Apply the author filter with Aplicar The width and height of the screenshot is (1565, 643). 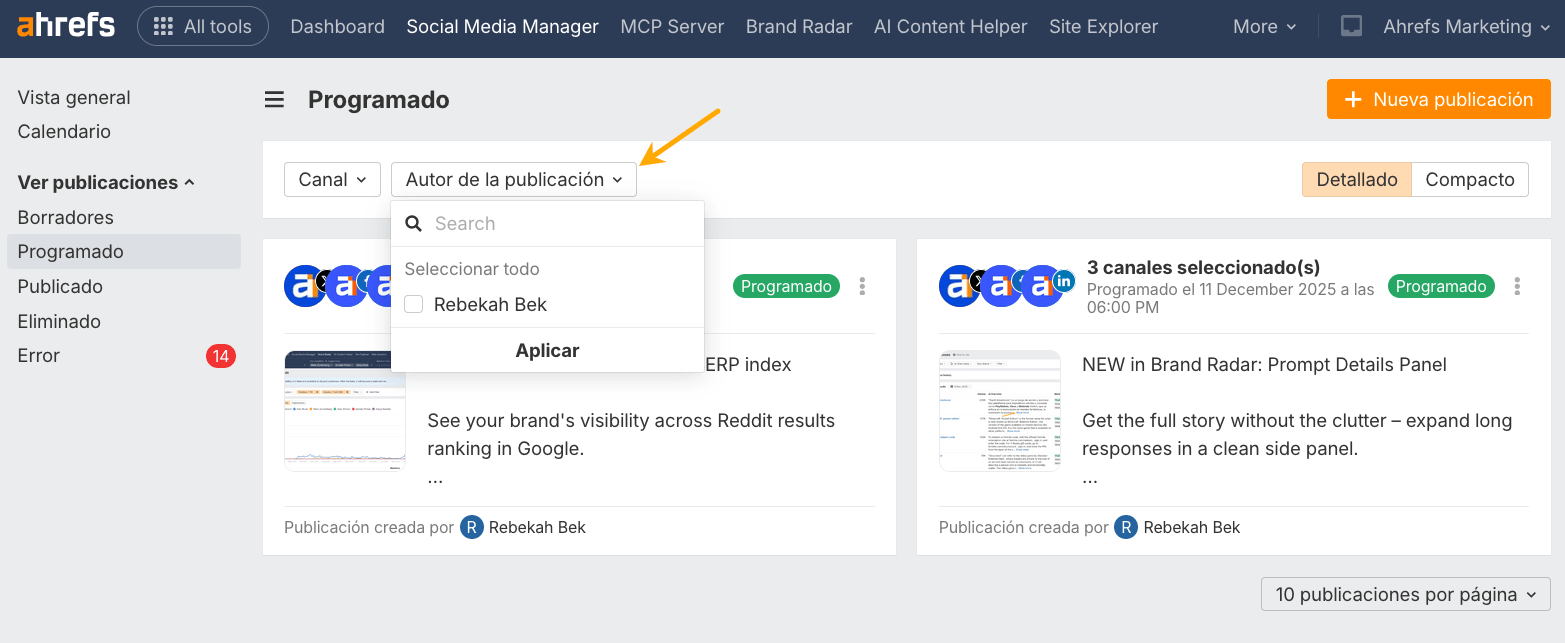click(x=547, y=350)
